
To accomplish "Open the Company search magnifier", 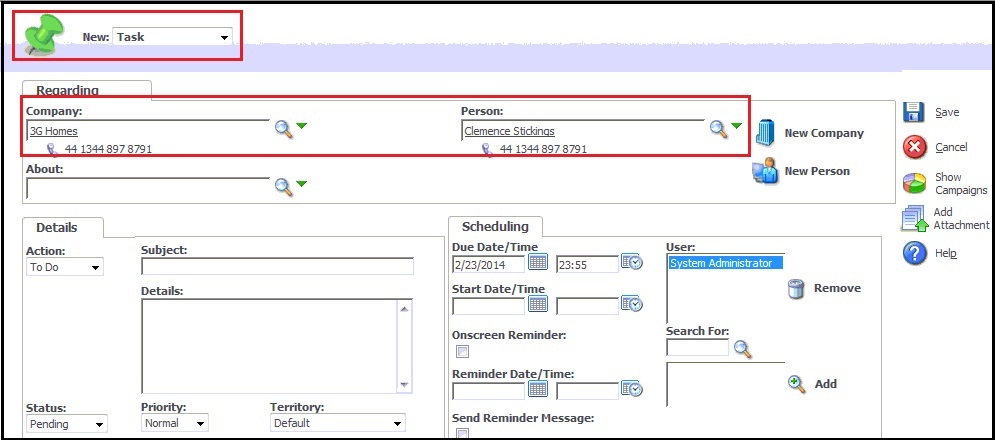I will coord(284,129).
